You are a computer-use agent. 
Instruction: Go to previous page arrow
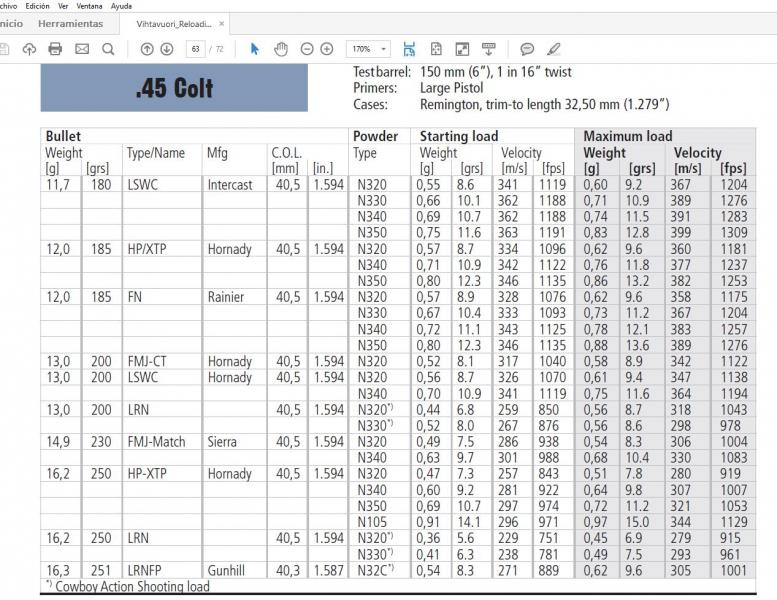coord(147,49)
